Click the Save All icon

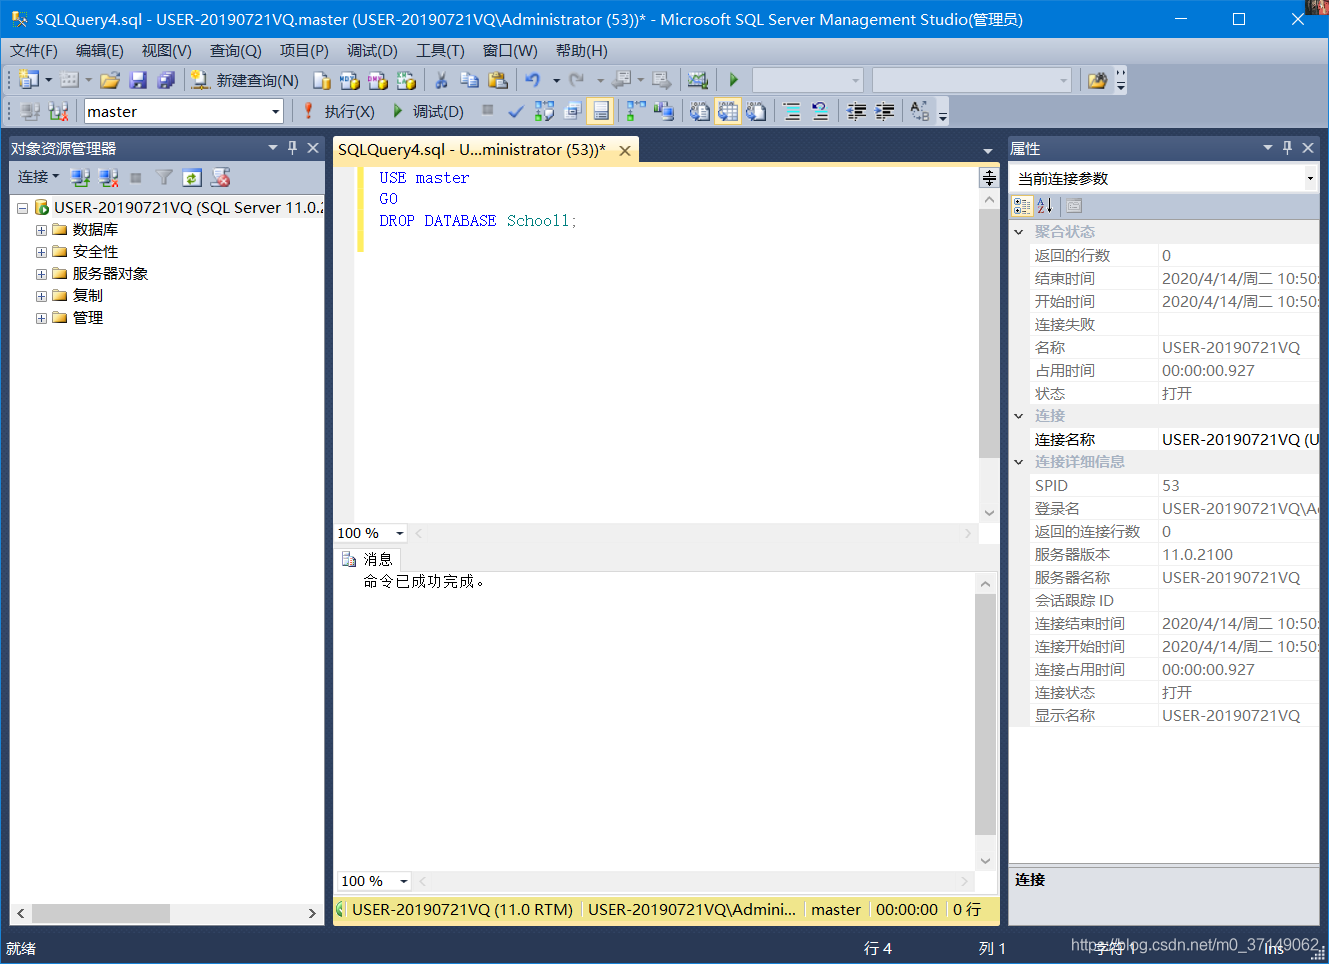pos(166,80)
